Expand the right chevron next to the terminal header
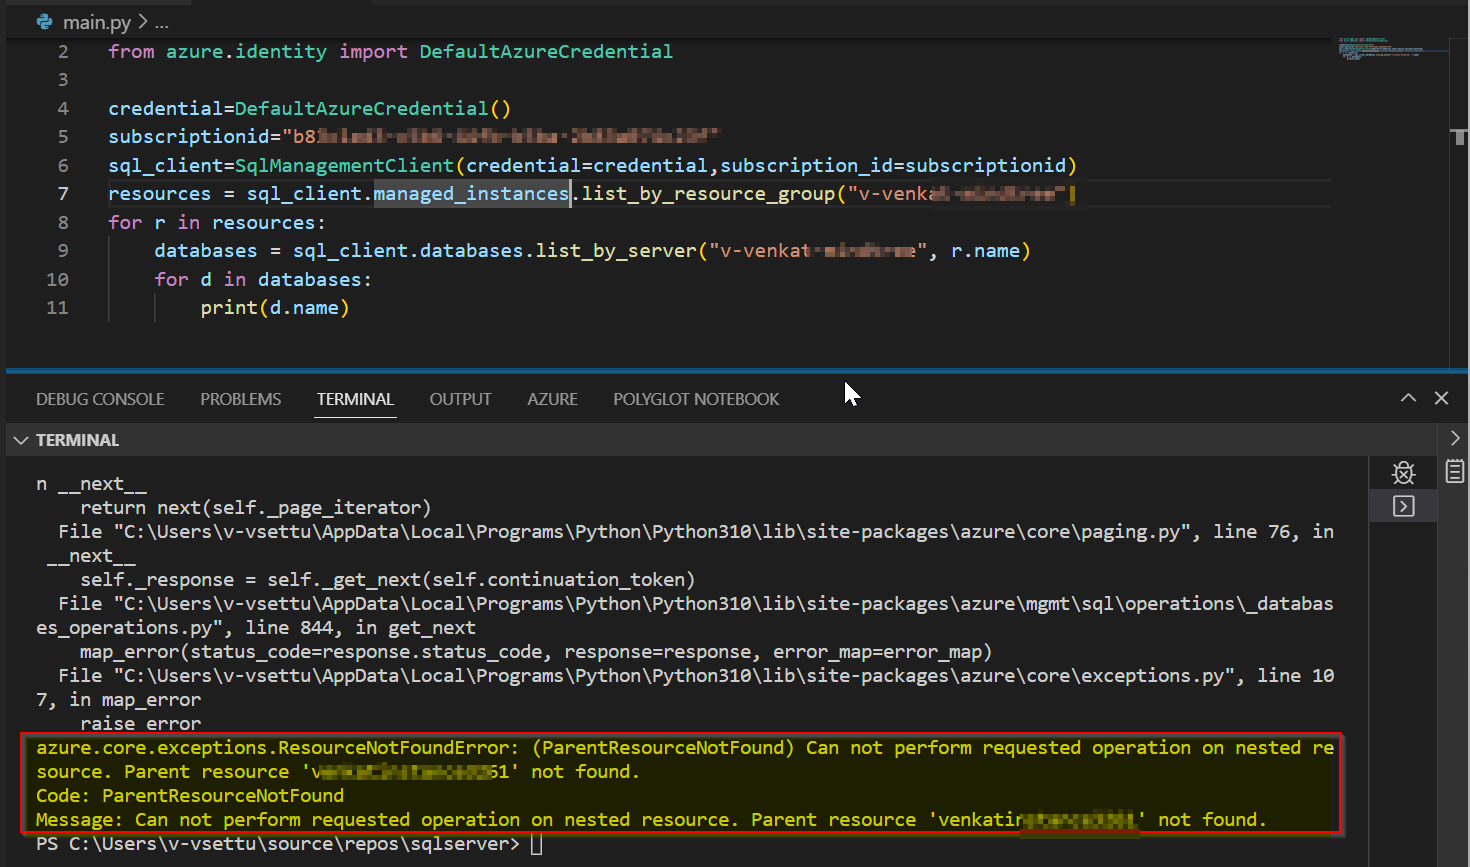 pos(1455,438)
